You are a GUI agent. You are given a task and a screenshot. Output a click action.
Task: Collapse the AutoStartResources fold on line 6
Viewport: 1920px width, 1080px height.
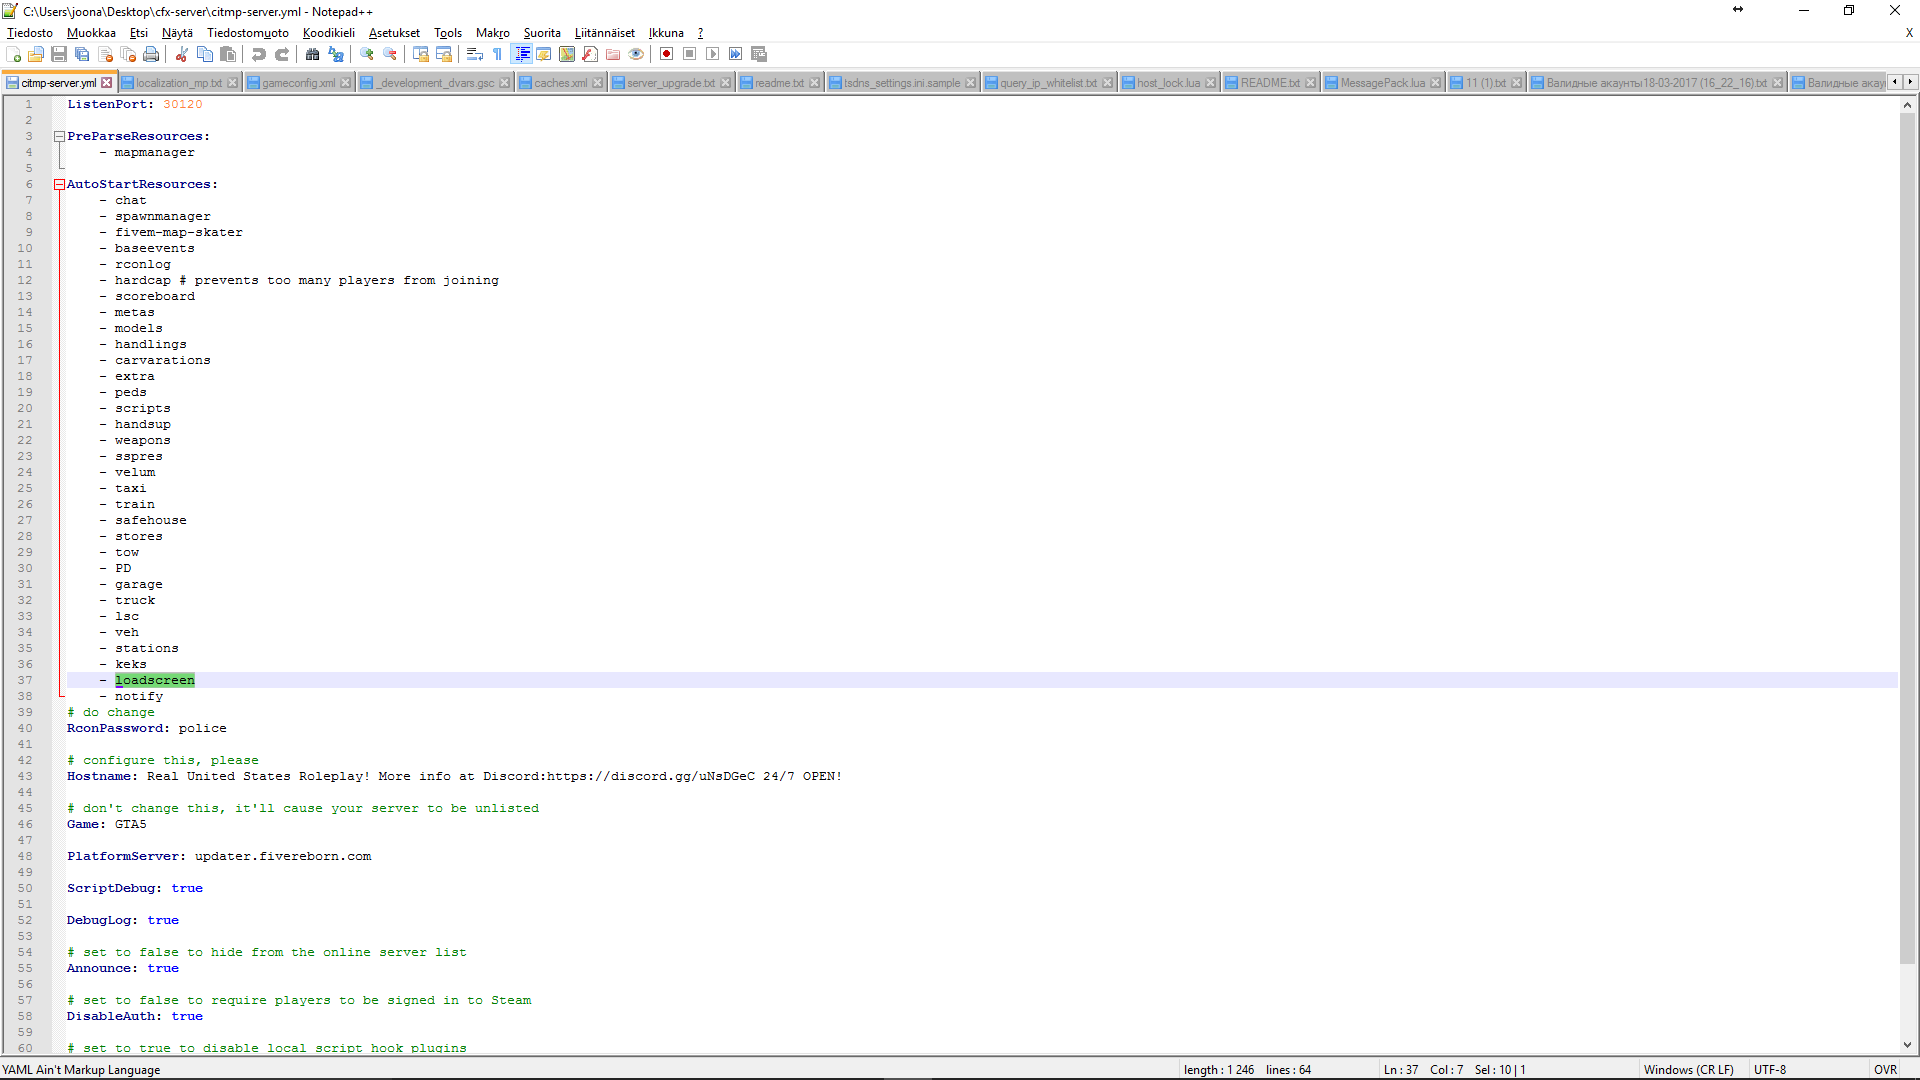(x=59, y=184)
